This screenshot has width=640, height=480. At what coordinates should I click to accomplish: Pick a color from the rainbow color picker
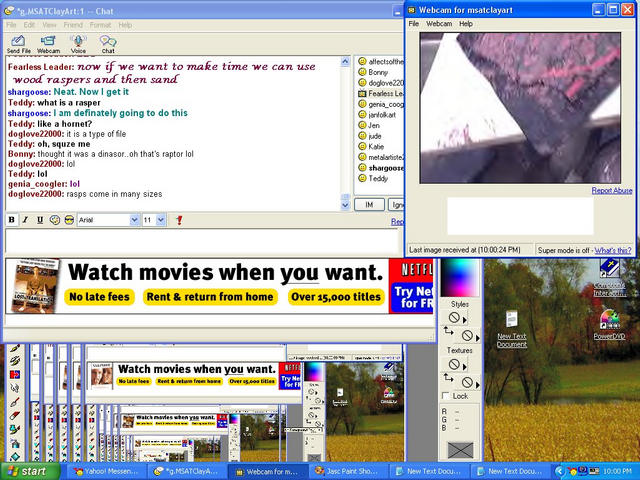(x=460, y=278)
